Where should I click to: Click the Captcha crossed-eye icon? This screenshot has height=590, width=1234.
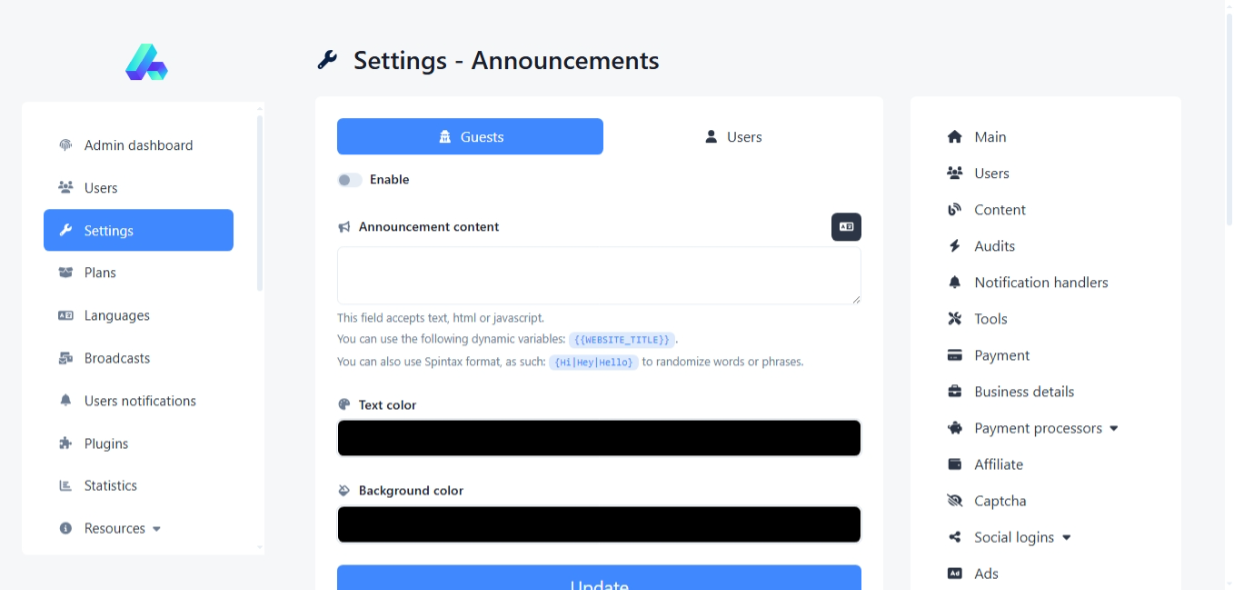(954, 501)
